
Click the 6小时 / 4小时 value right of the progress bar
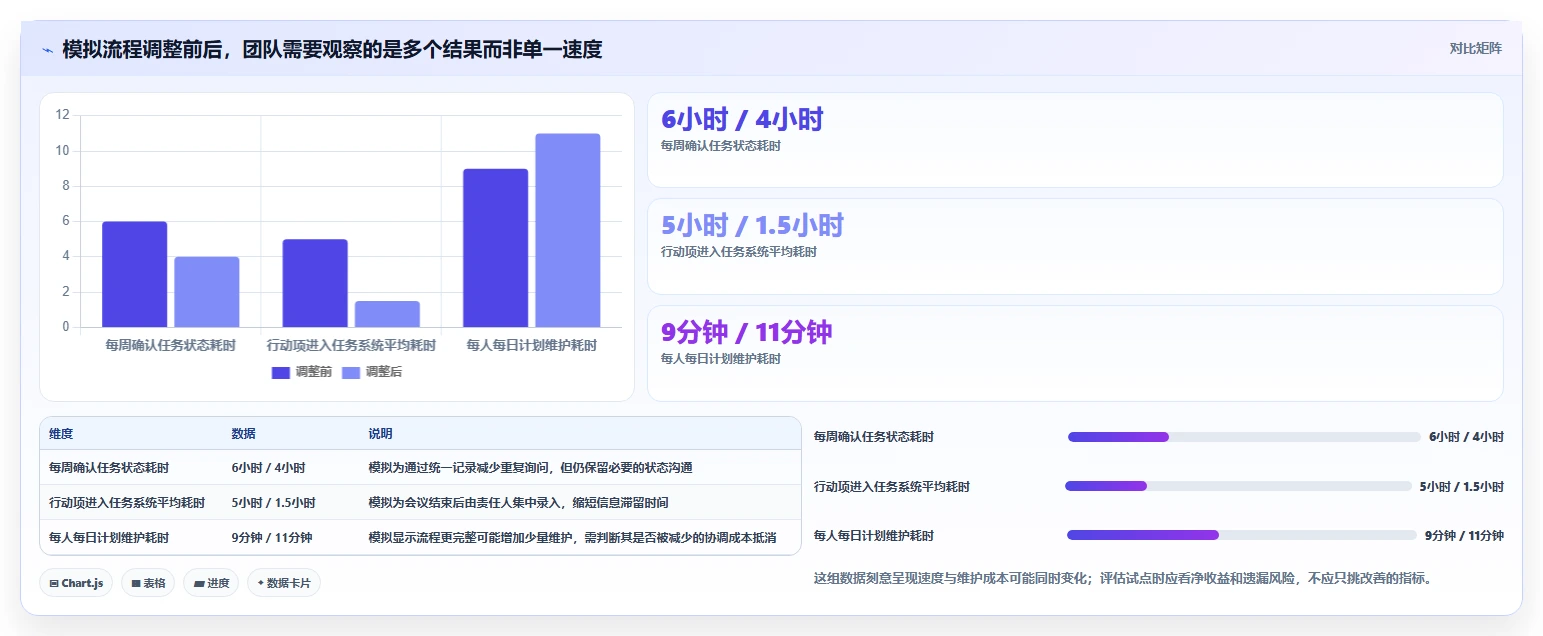point(1466,437)
